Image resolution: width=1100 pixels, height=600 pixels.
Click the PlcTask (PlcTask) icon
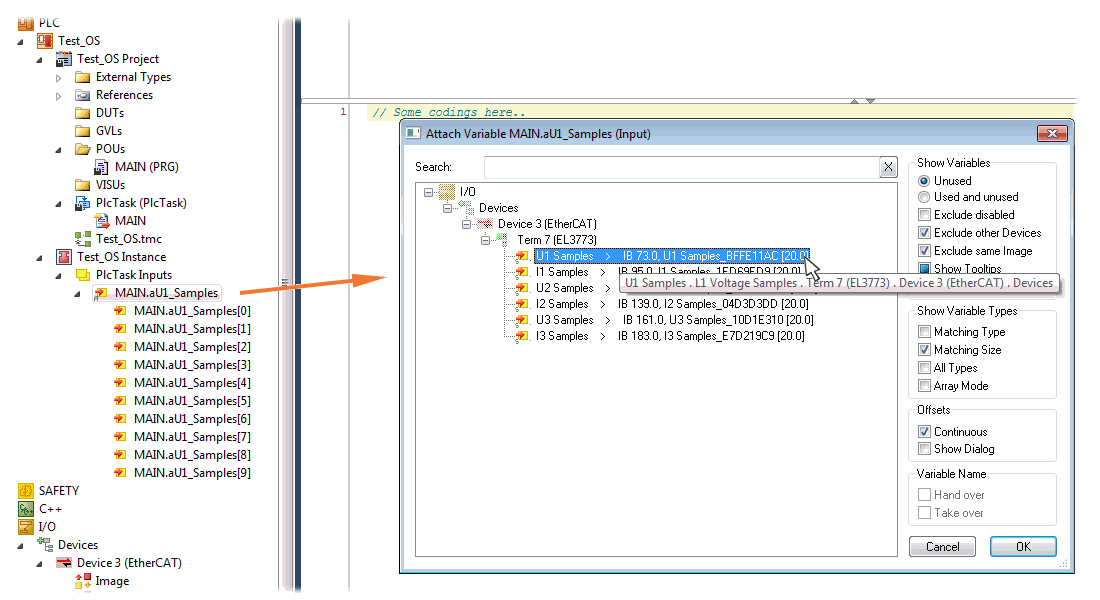(83, 203)
